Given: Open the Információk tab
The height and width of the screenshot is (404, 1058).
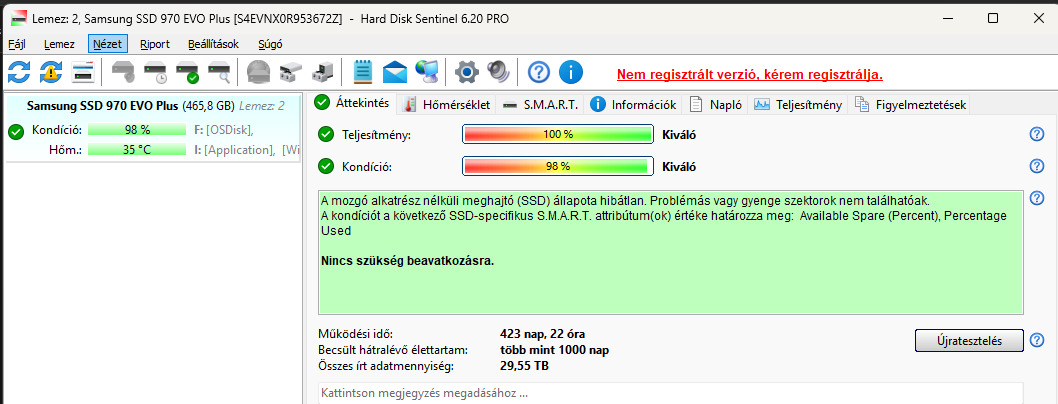Looking at the screenshot, I should tap(634, 105).
